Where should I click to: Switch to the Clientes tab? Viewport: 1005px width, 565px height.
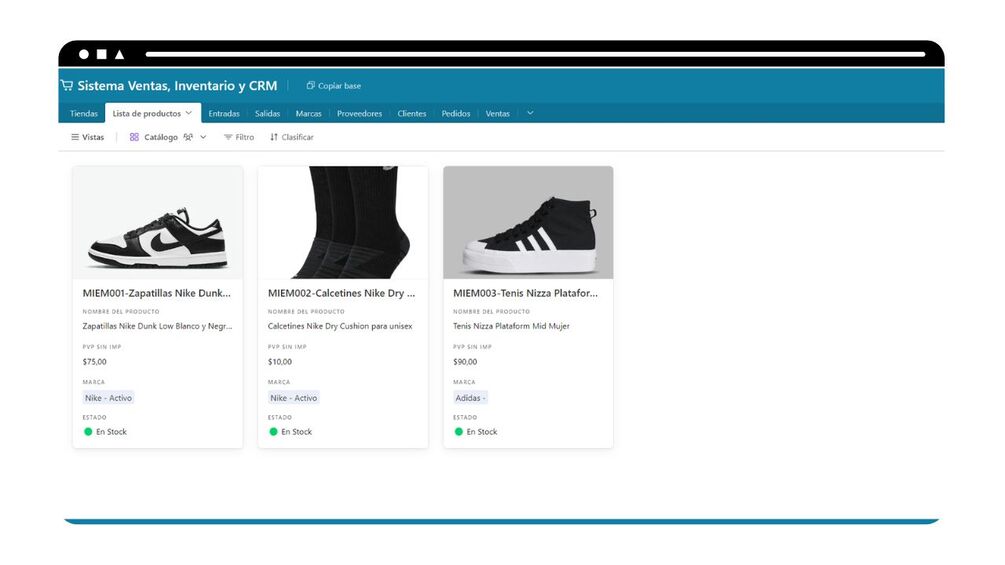point(411,113)
